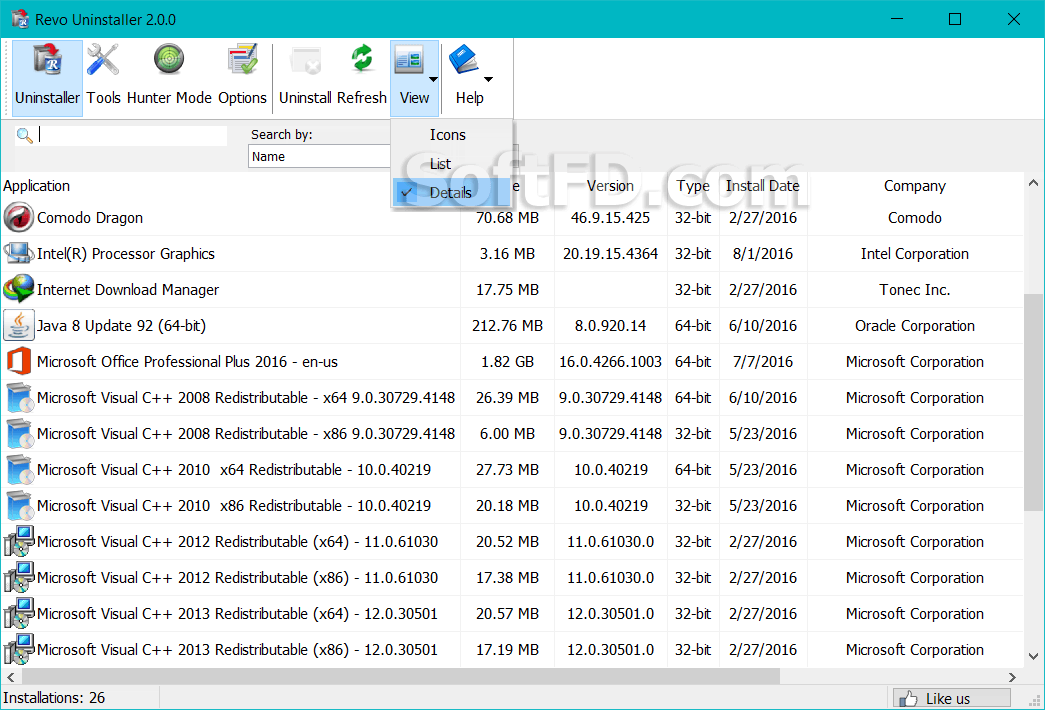Click the horizontal scrollbar left arrow
Image resolution: width=1045 pixels, height=710 pixels.
[10, 677]
